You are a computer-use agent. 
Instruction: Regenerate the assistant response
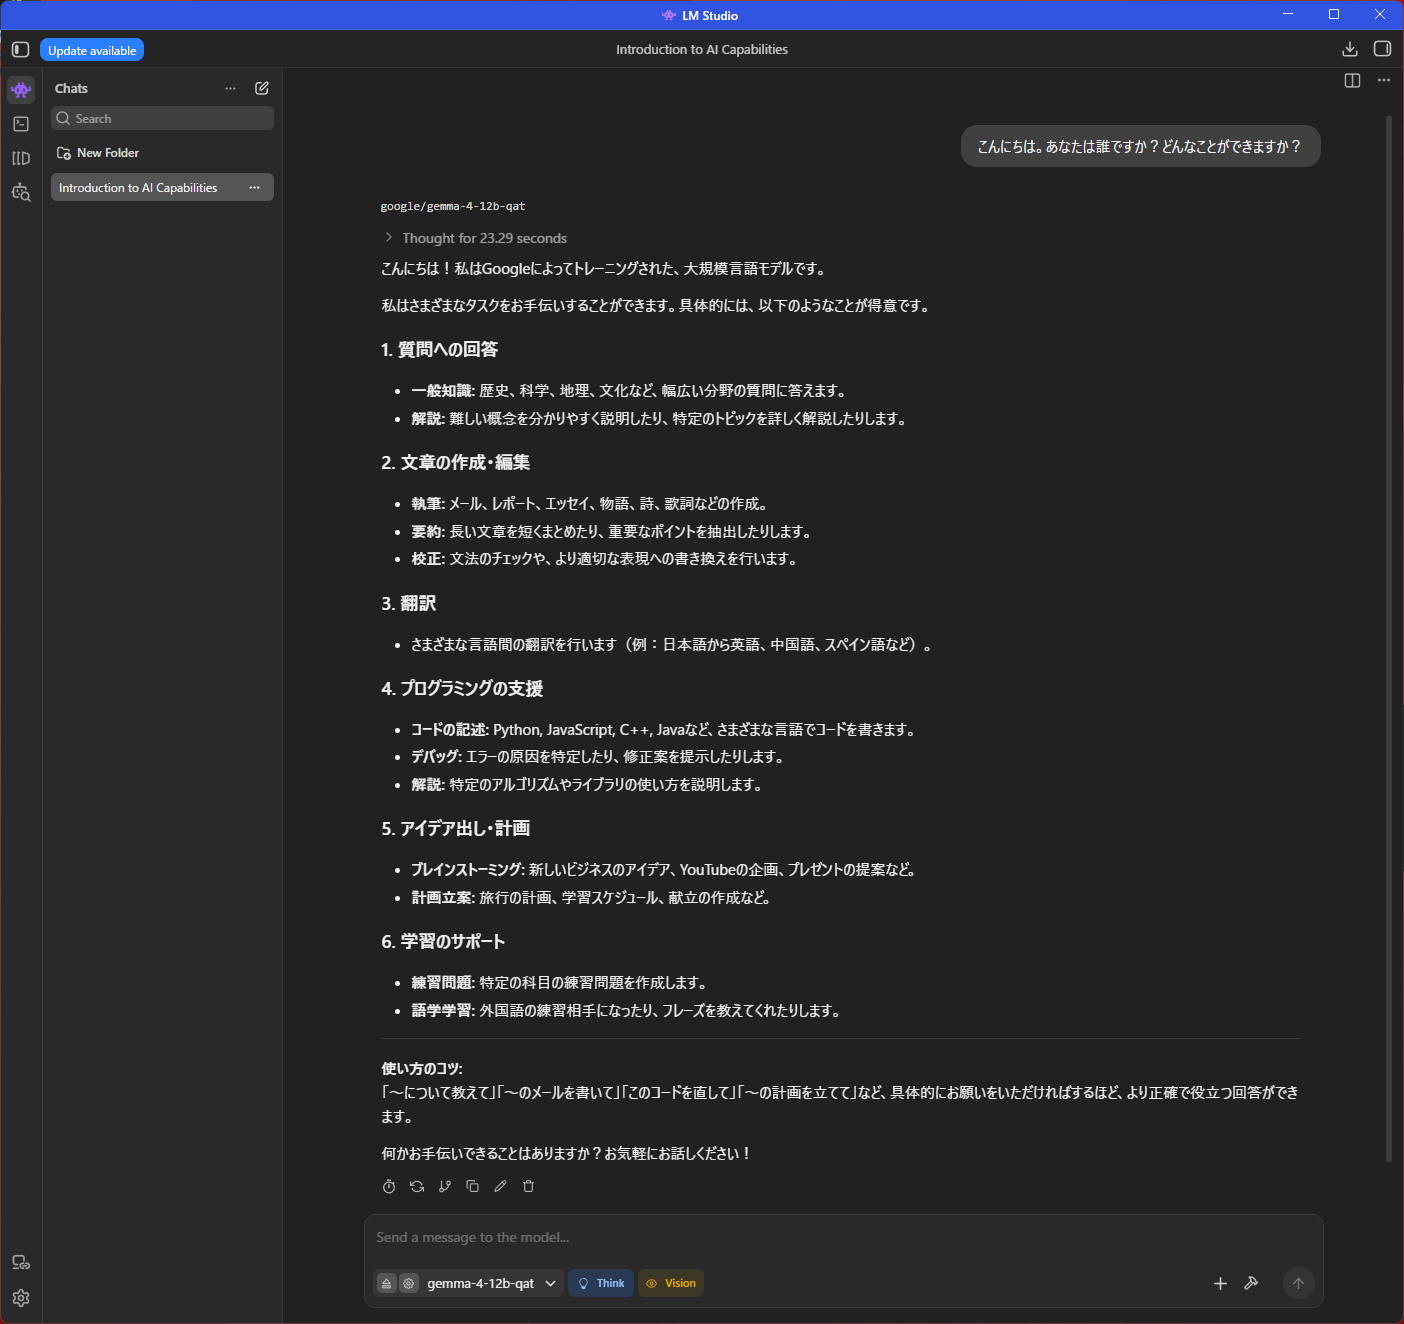point(417,1186)
